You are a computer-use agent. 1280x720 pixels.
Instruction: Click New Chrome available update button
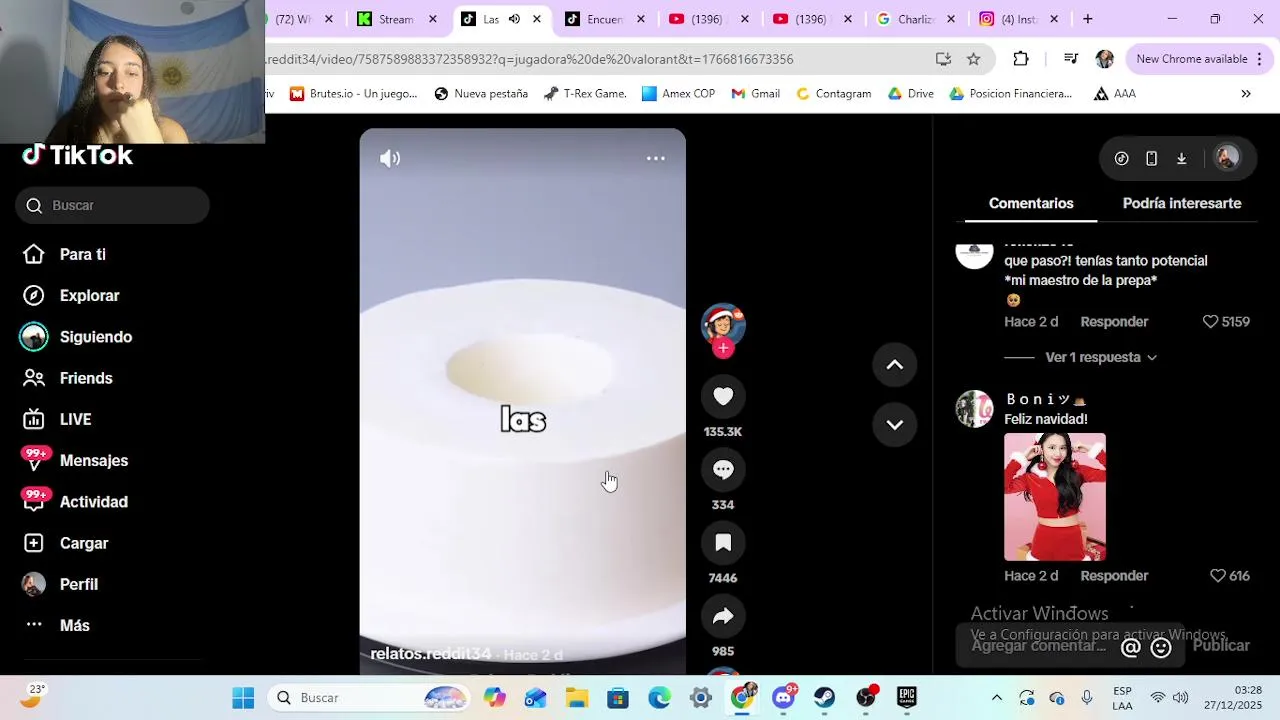[1198, 59]
